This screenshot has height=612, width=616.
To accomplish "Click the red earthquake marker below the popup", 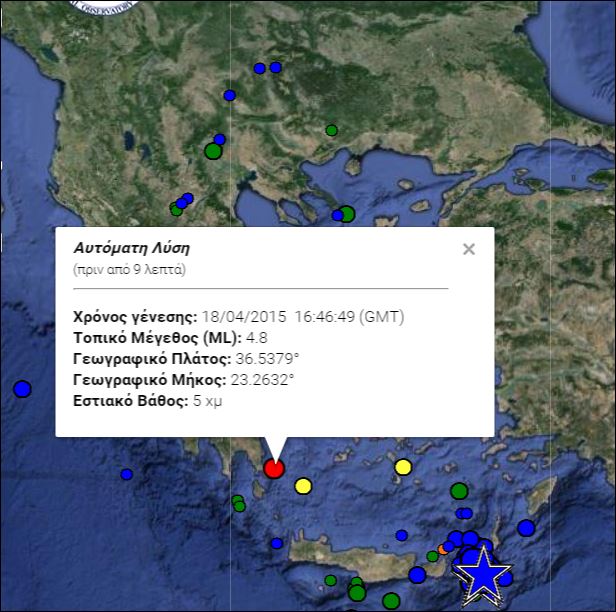I will (x=274, y=468).
